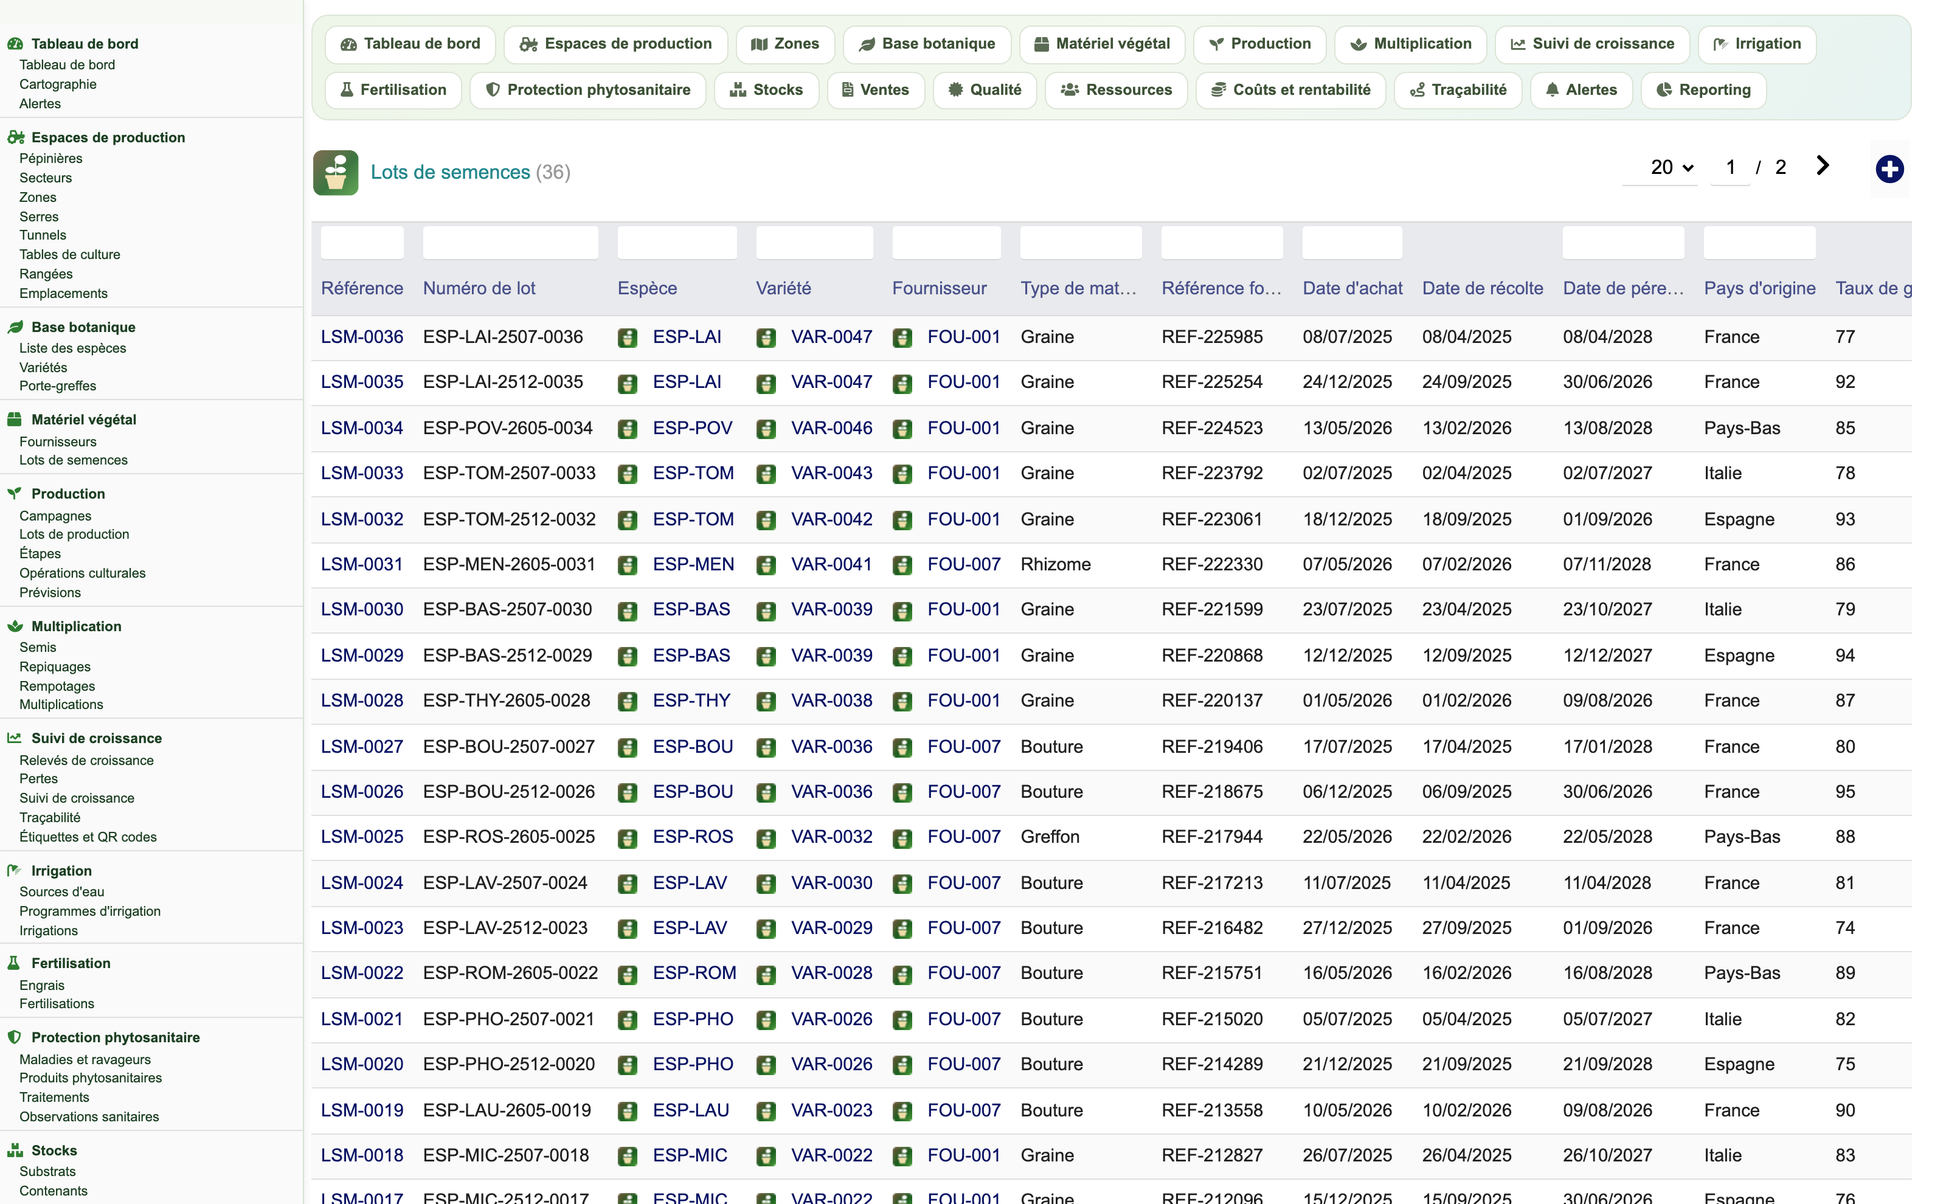Click species icon next to ESP-THY
The image size is (1946, 1204).
pyautogui.click(x=627, y=701)
